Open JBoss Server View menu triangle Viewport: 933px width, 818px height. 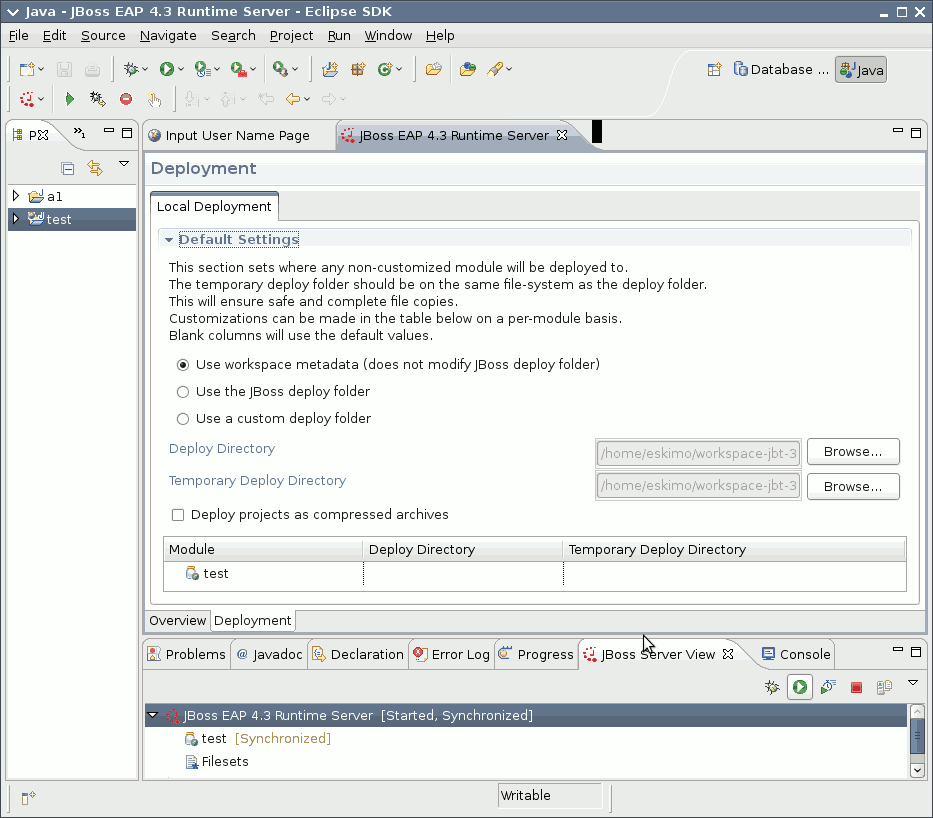(913, 683)
